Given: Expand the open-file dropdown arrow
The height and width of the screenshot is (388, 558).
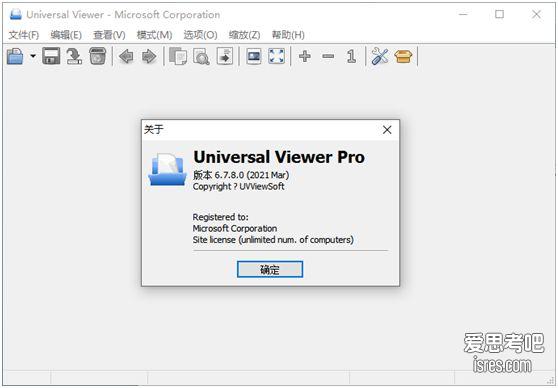Looking at the screenshot, I should [x=33, y=56].
